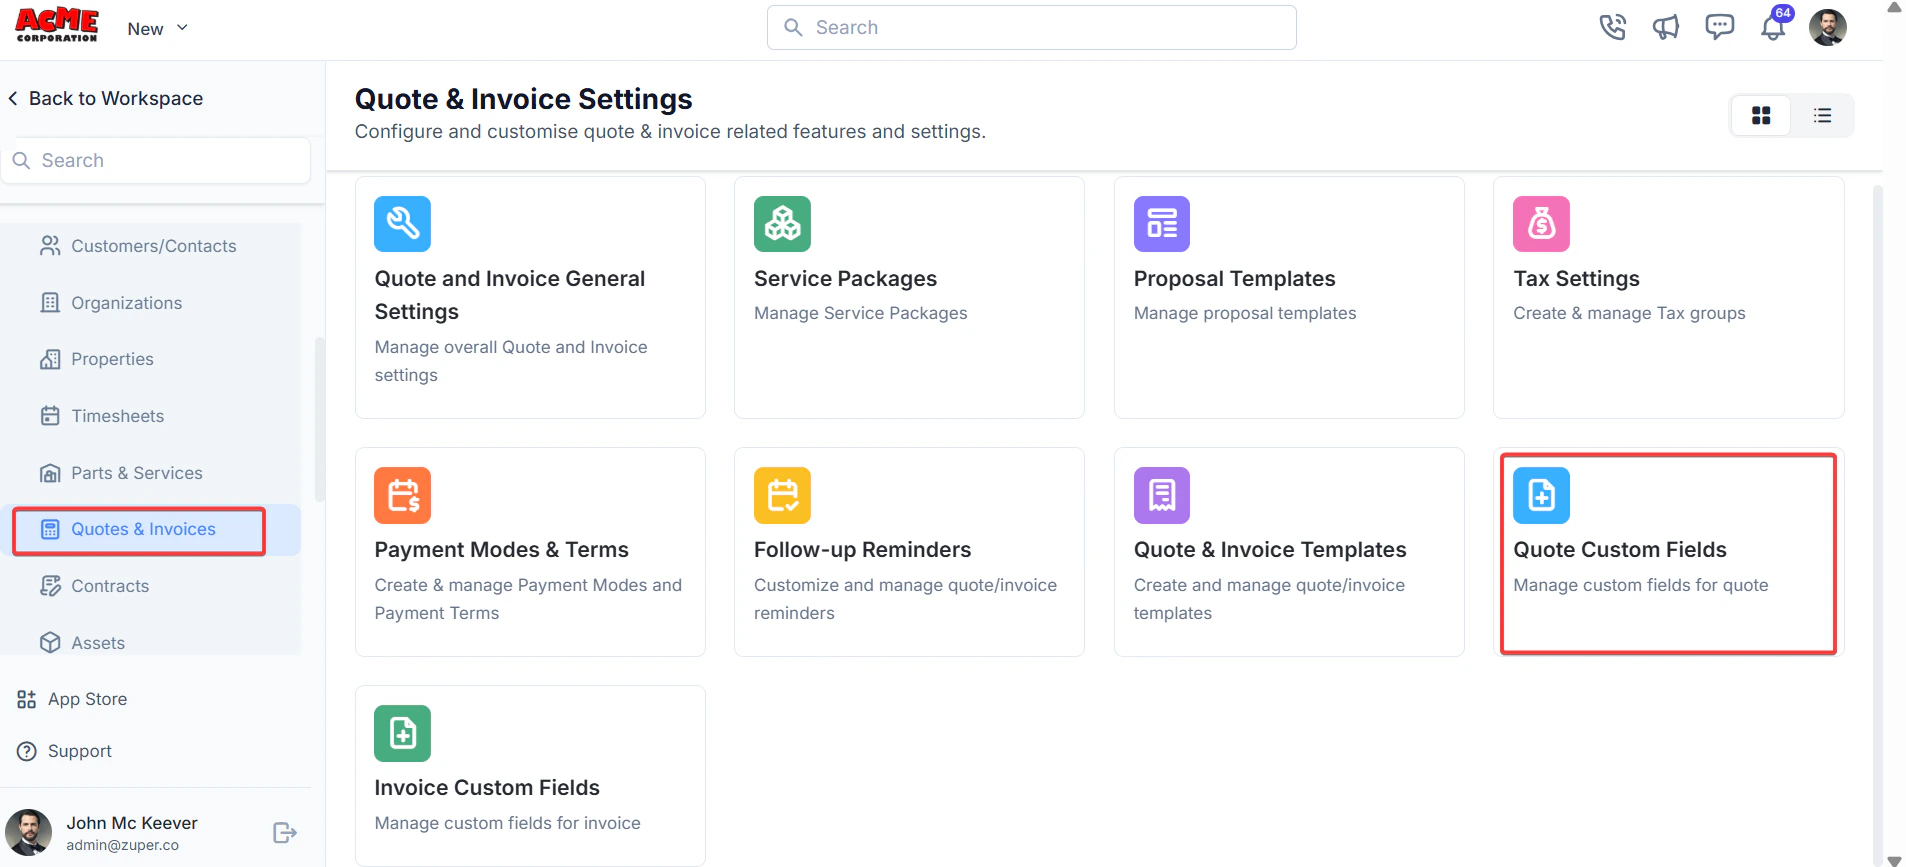Click 'Manage custom fields for quote' text
1906x867 pixels.
[1640, 585]
